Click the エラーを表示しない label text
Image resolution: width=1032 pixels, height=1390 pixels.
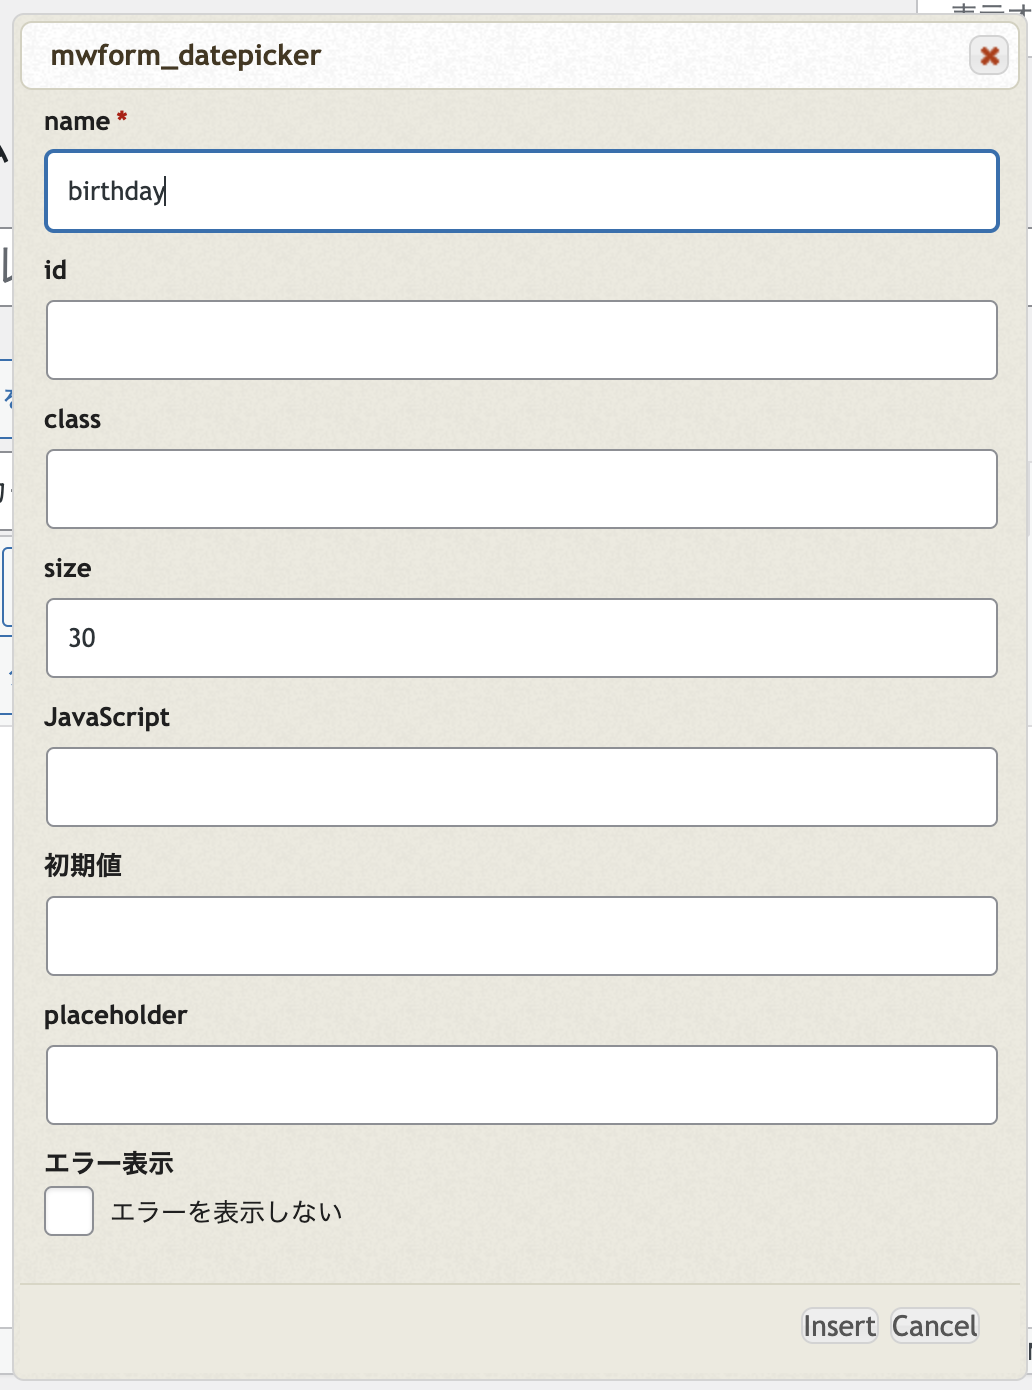tap(226, 1212)
